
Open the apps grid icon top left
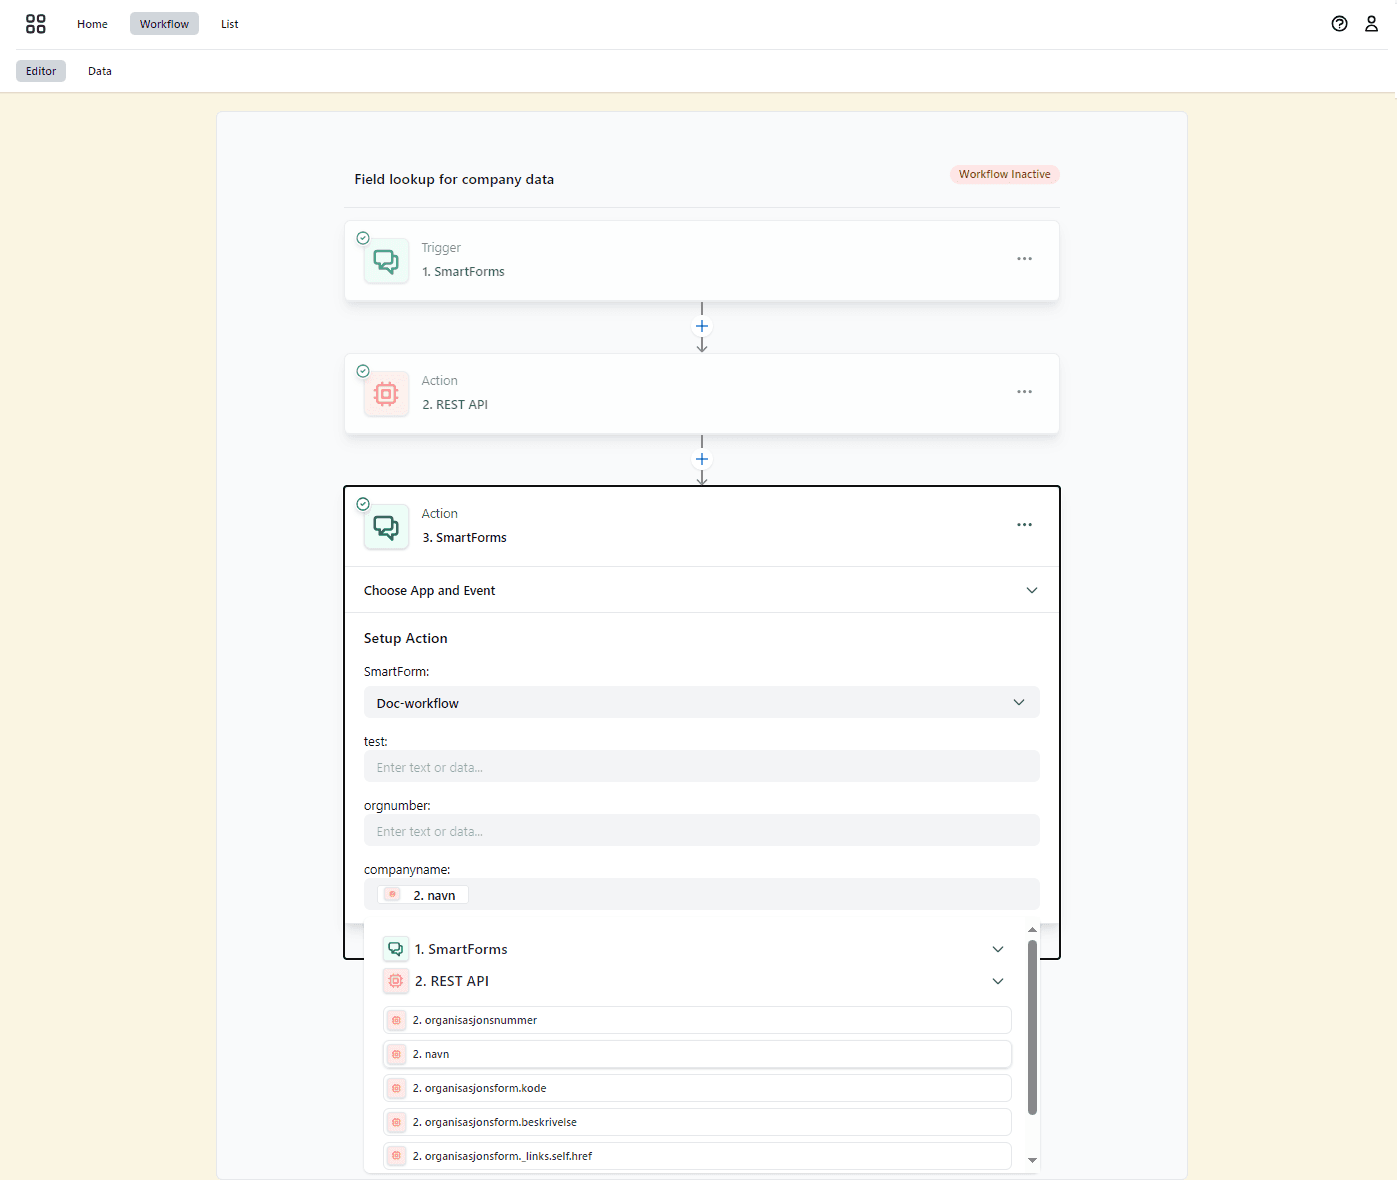[x=36, y=23]
